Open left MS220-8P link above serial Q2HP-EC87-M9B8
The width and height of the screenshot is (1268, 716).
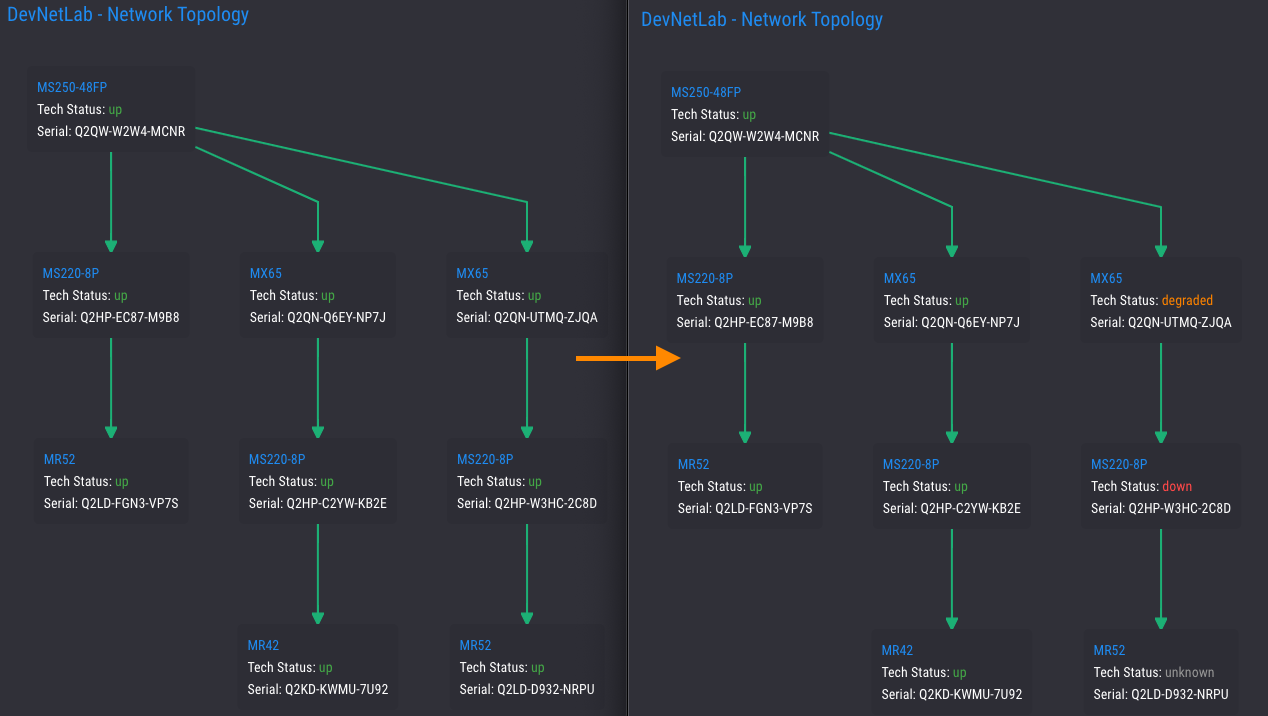click(x=70, y=273)
